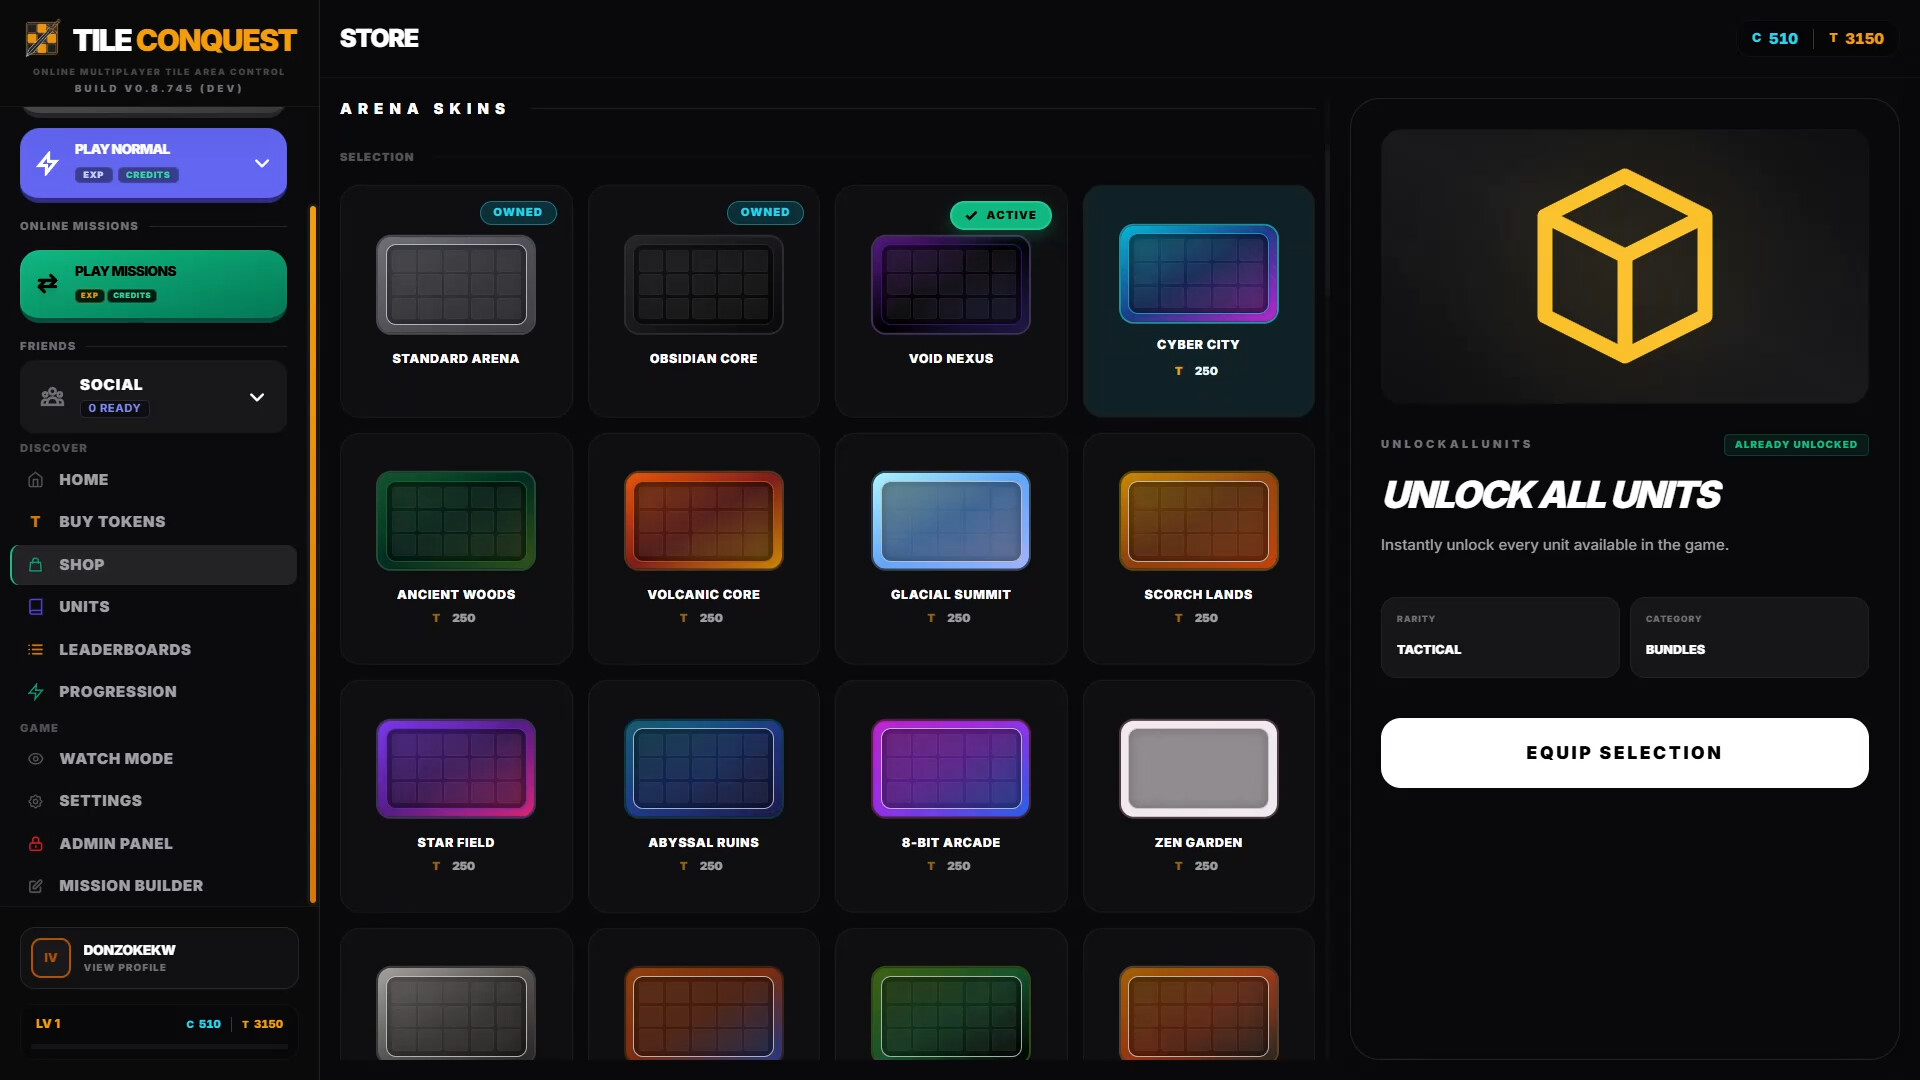Click the swap arrows icon on Play Missions
The height and width of the screenshot is (1080, 1920).
coord(47,284)
